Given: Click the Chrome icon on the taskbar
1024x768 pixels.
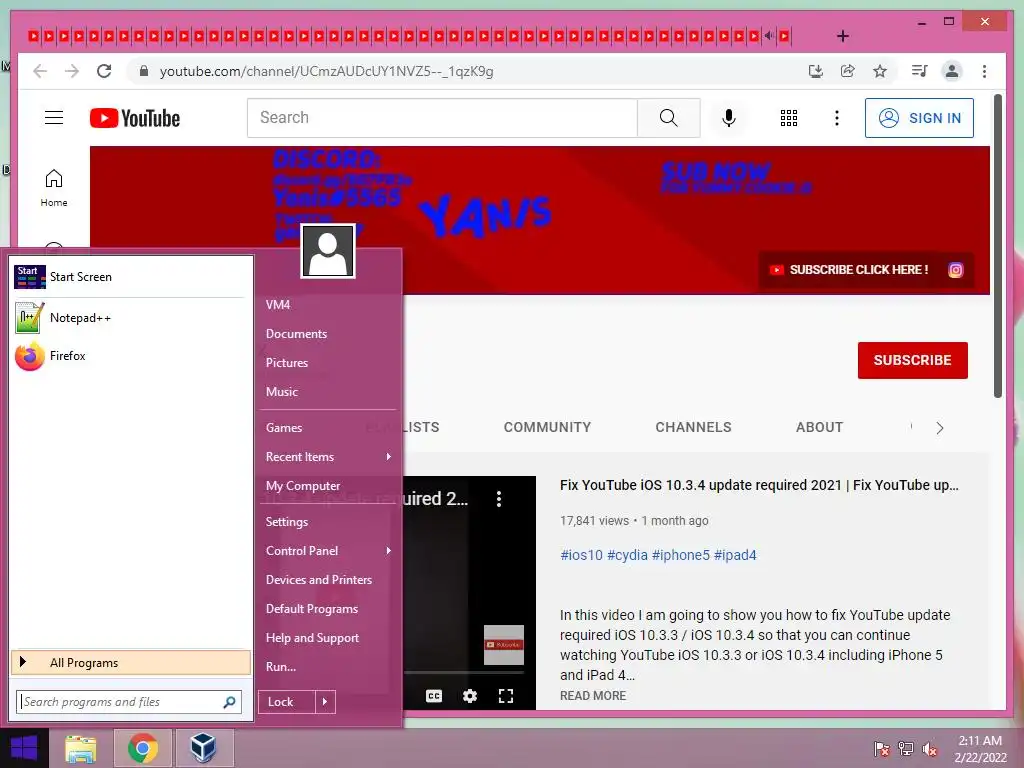Looking at the screenshot, I should (x=142, y=748).
